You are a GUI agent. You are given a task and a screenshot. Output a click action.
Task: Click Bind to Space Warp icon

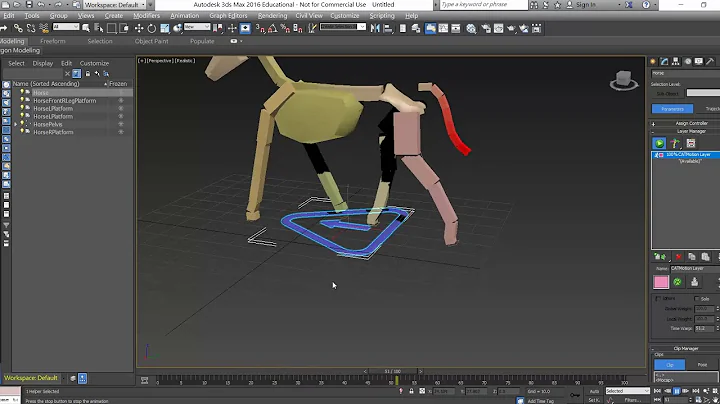[x=44, y=28]
